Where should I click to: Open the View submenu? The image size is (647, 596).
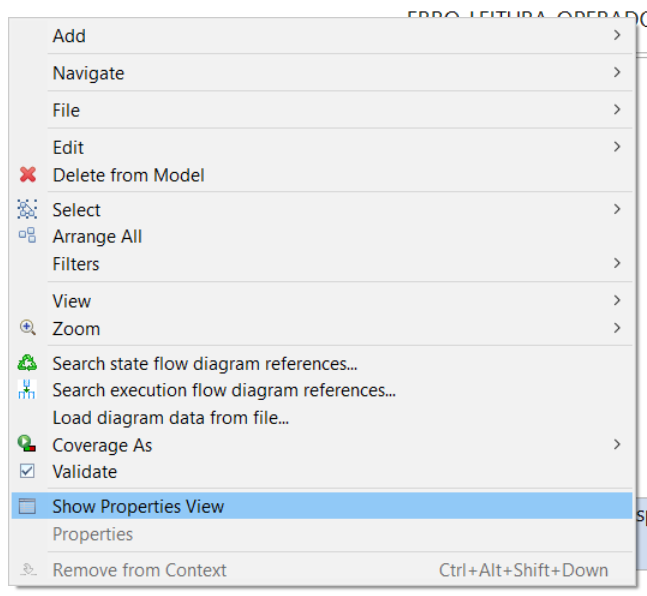(71, 301)
